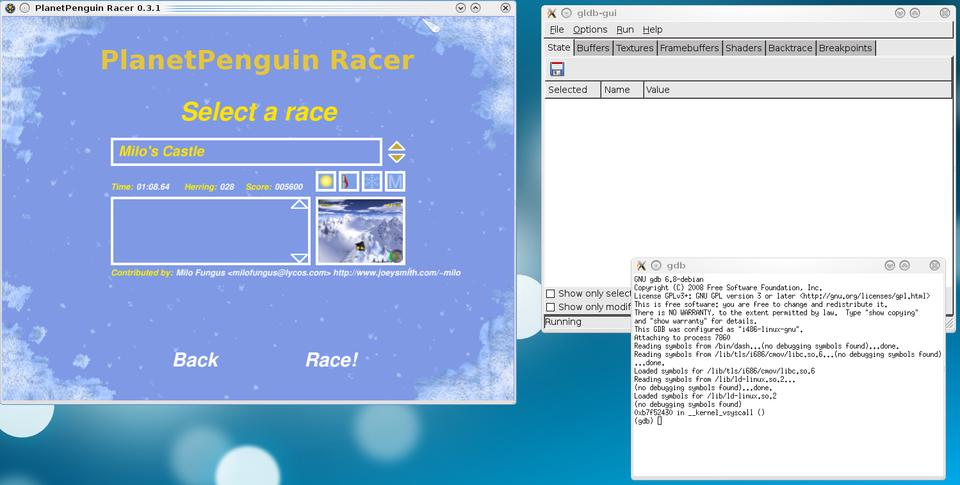
Task: Open the Run menu in gldb-gui
Action: pyautogui.click(x=624, y=30)
